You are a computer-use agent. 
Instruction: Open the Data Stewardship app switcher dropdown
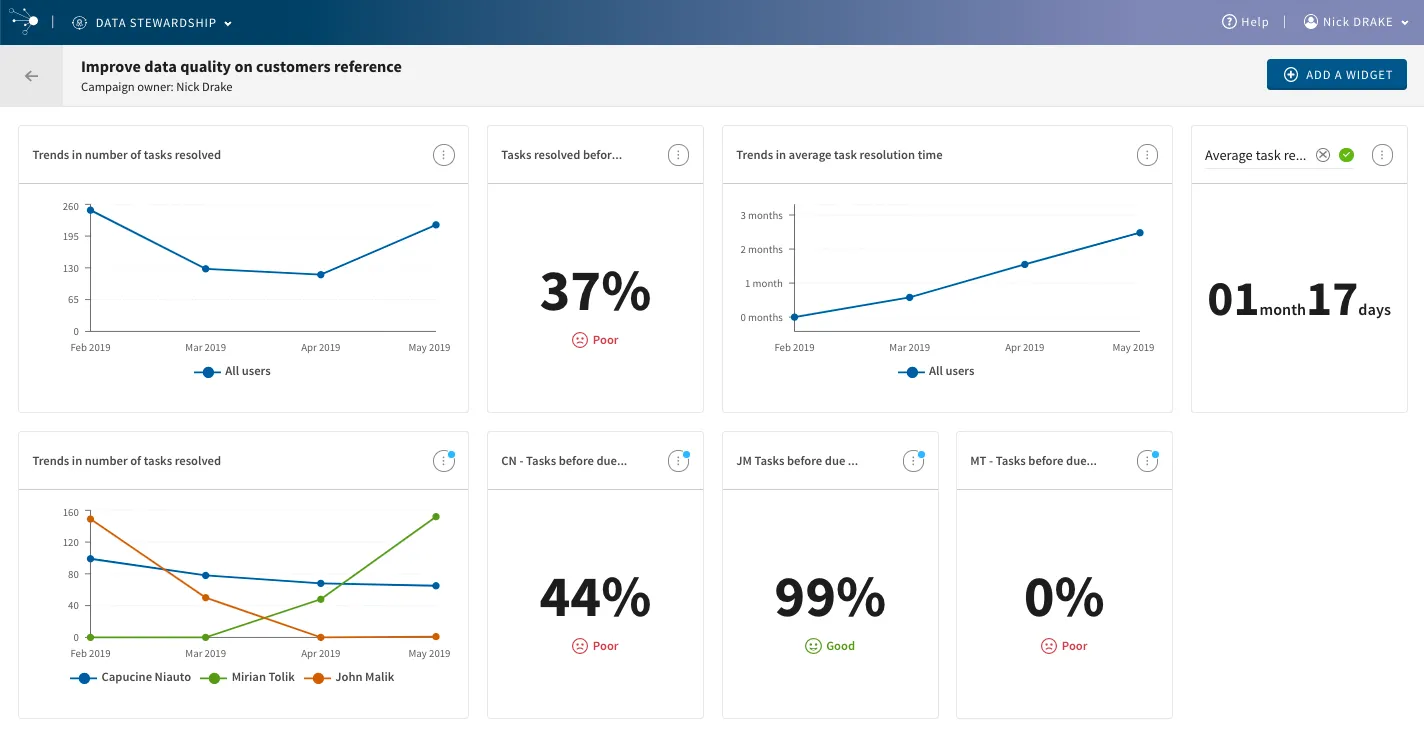pyautogui.click(x=152, y=22)
